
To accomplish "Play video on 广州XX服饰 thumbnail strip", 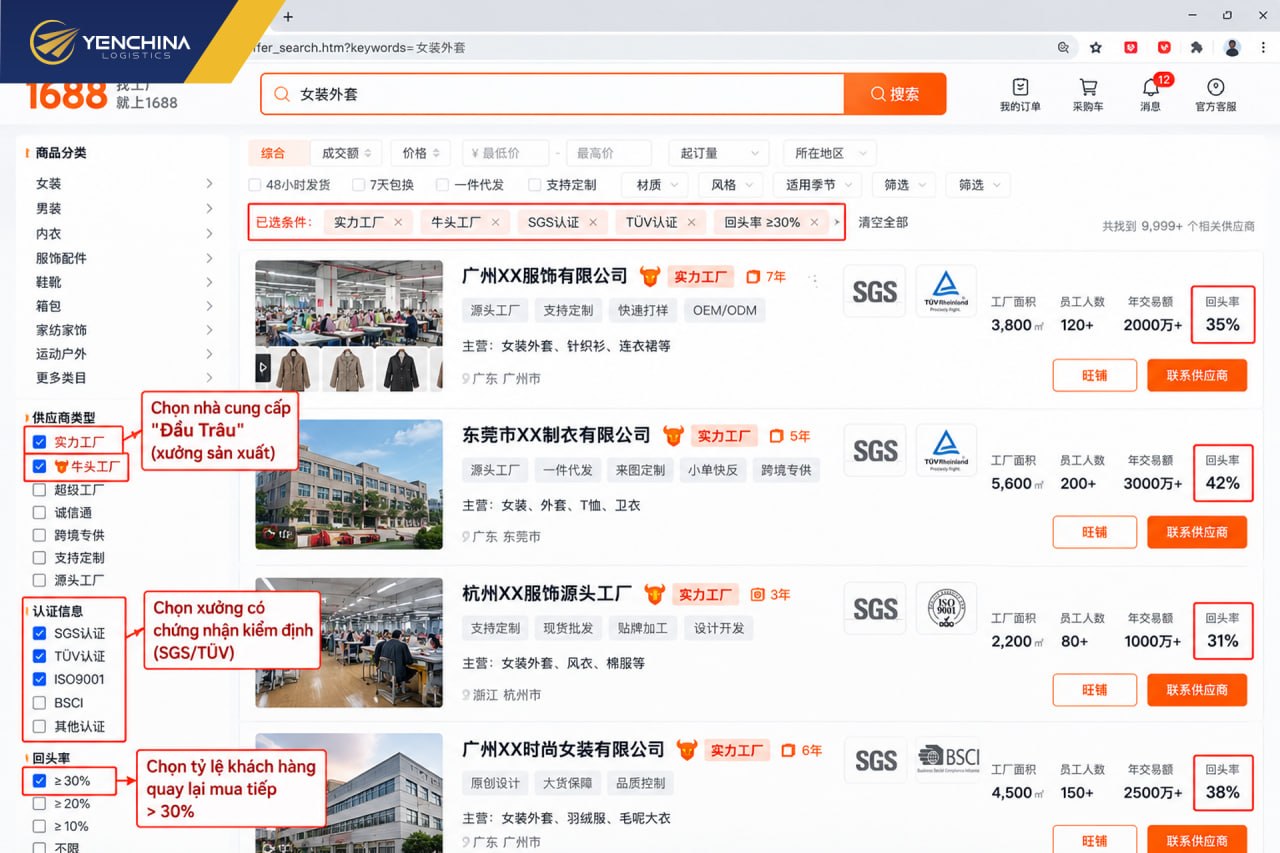I will click(264, 368).
